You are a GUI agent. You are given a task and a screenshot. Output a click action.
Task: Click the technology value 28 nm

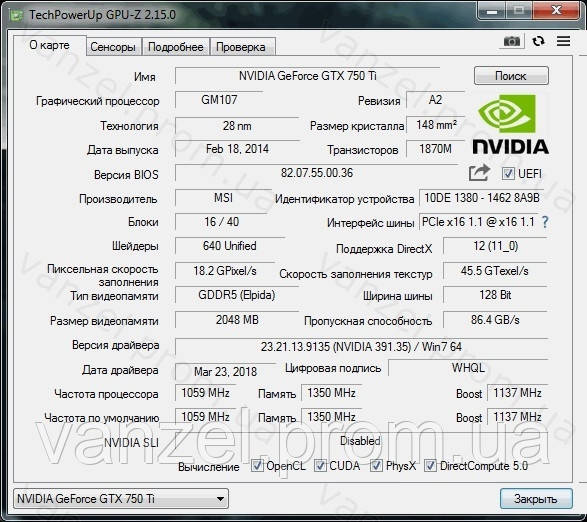click(237, 125)
